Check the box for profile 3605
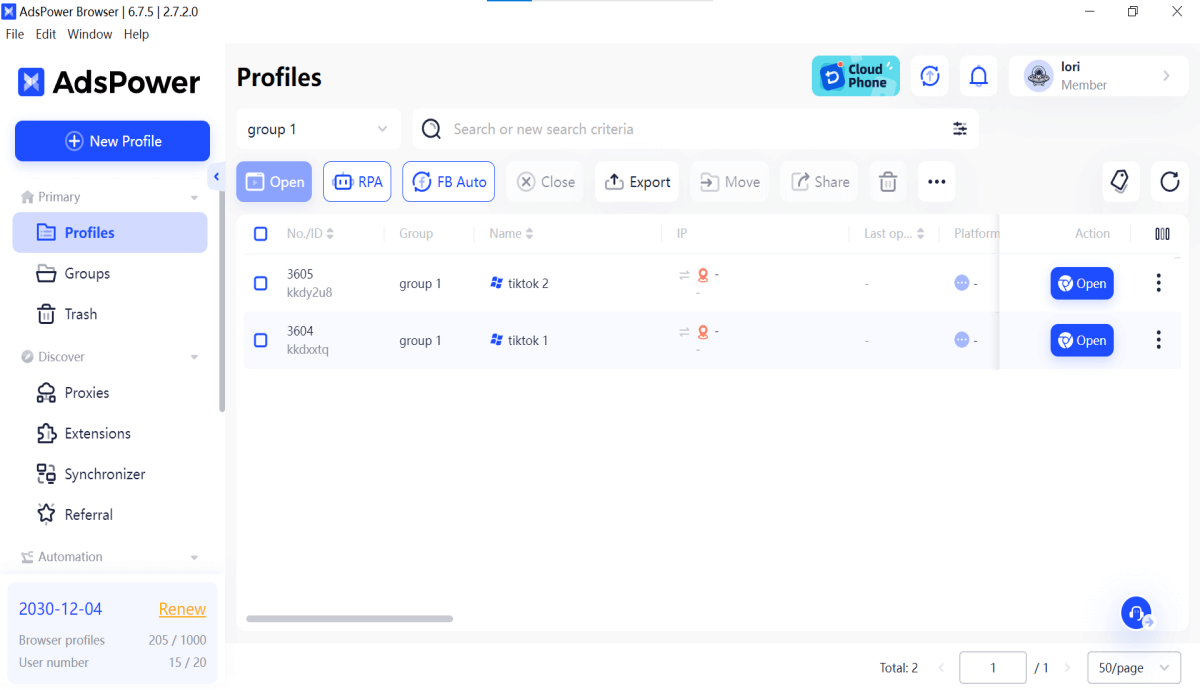The image size is (1200, 690). tap(261, 284)
